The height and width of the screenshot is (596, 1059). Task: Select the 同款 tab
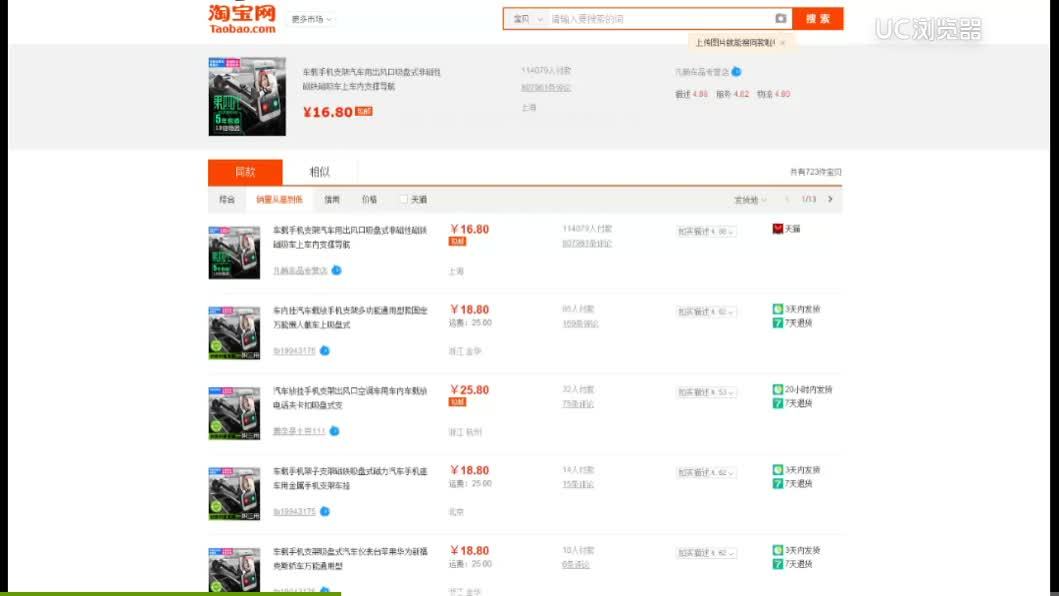(x=245, y=172)
